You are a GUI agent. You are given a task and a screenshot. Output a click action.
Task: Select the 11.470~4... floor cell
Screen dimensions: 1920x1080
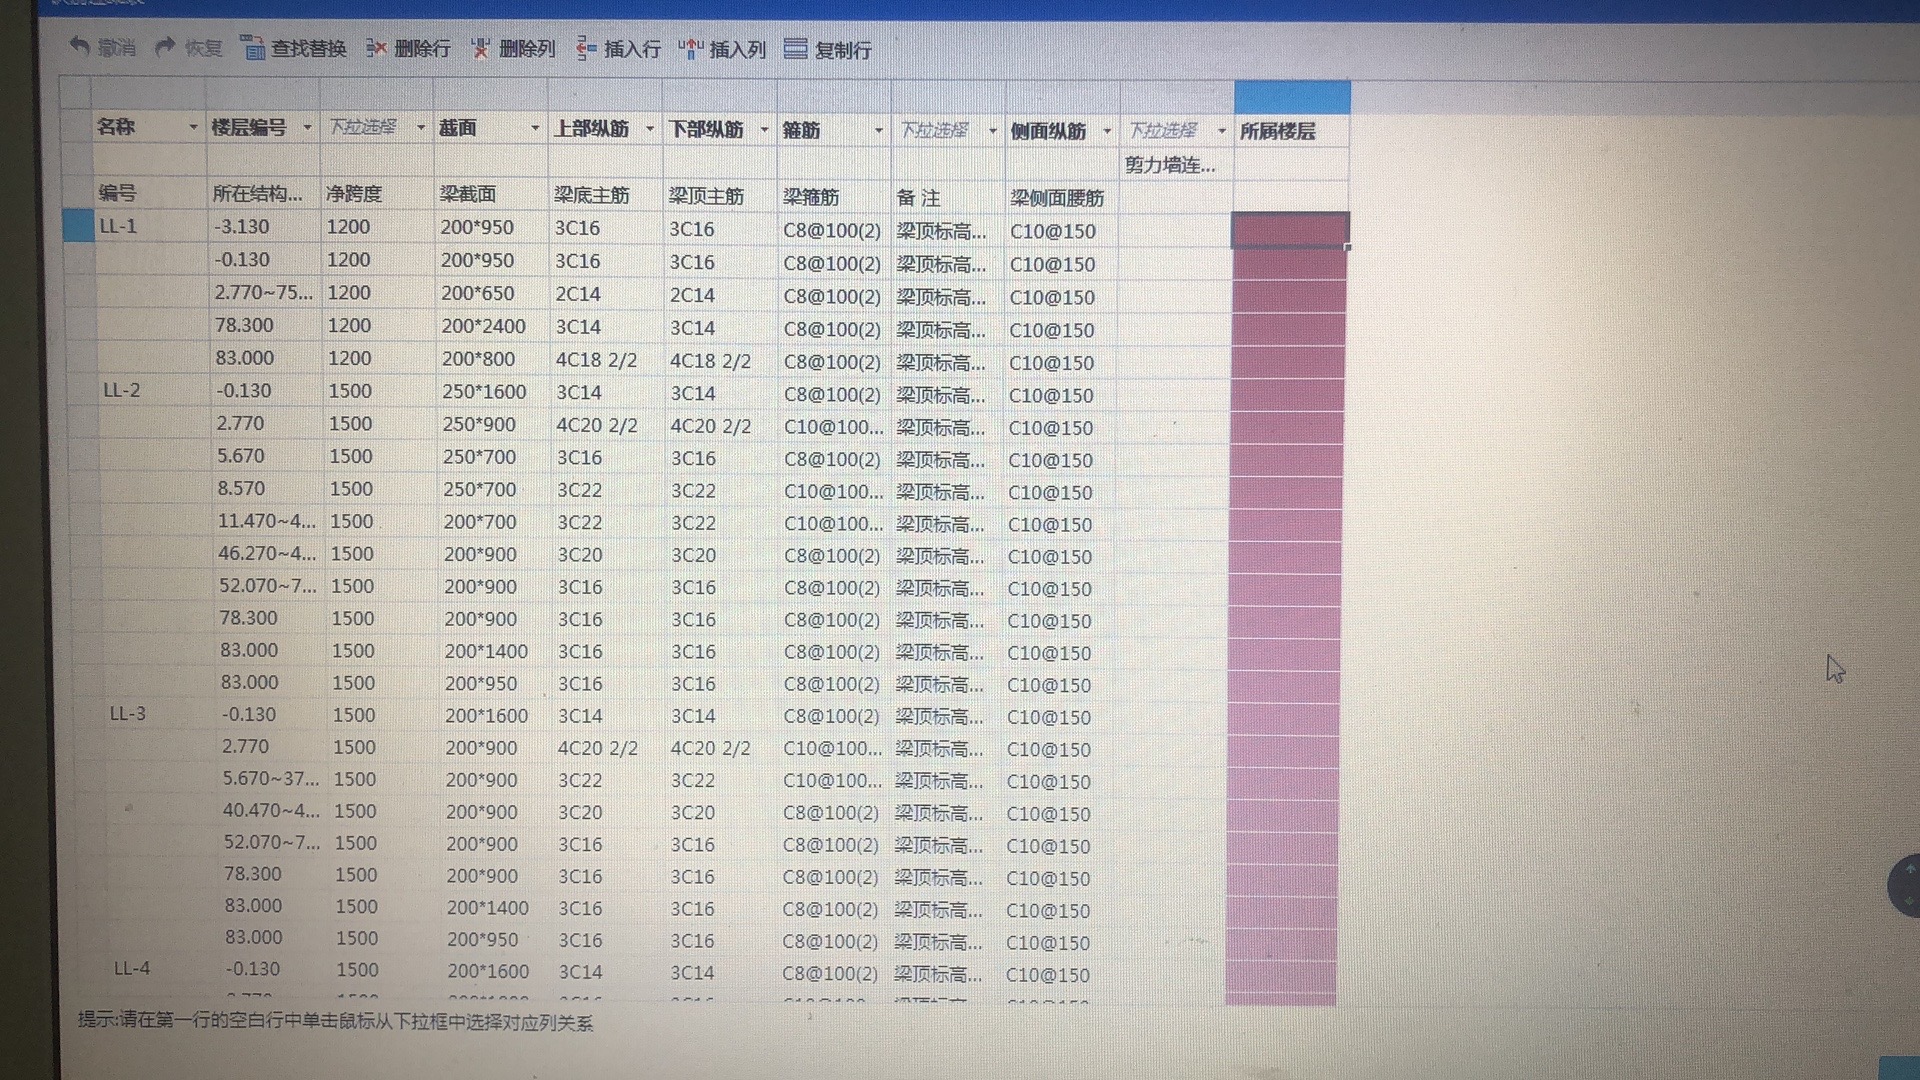coord(267,521)
